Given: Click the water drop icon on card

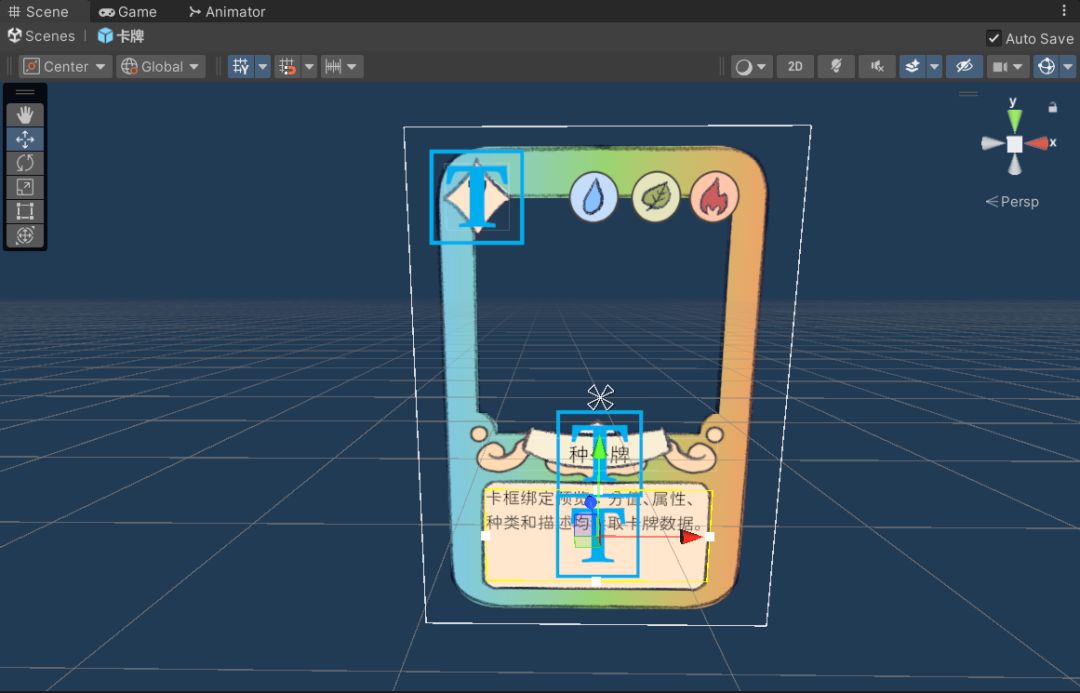Looking at the screenshot, I should point(593,197).
